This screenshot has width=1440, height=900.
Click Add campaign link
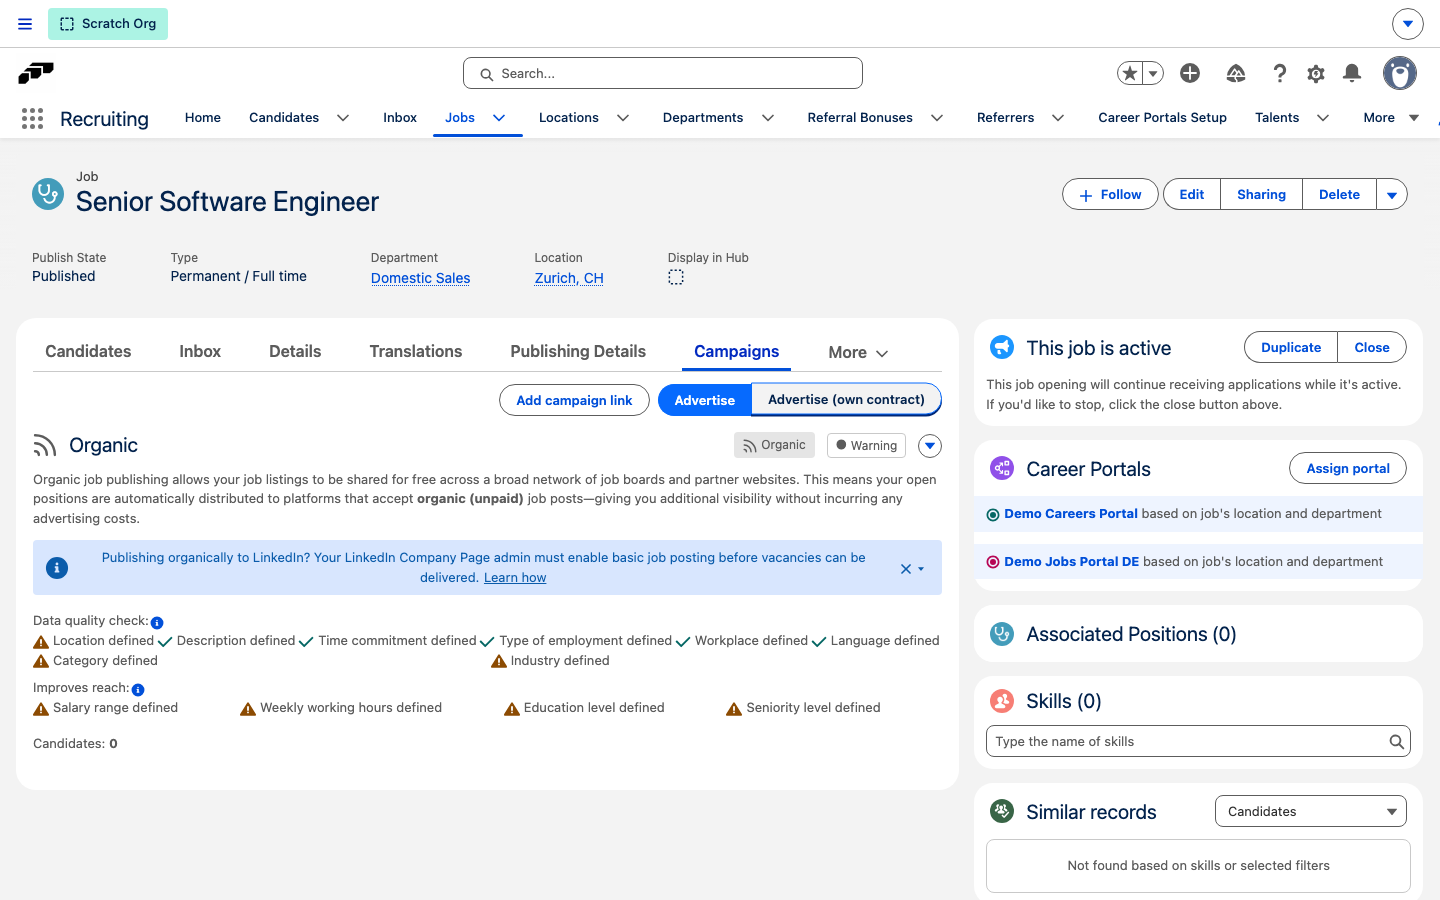tap(574, 400)
